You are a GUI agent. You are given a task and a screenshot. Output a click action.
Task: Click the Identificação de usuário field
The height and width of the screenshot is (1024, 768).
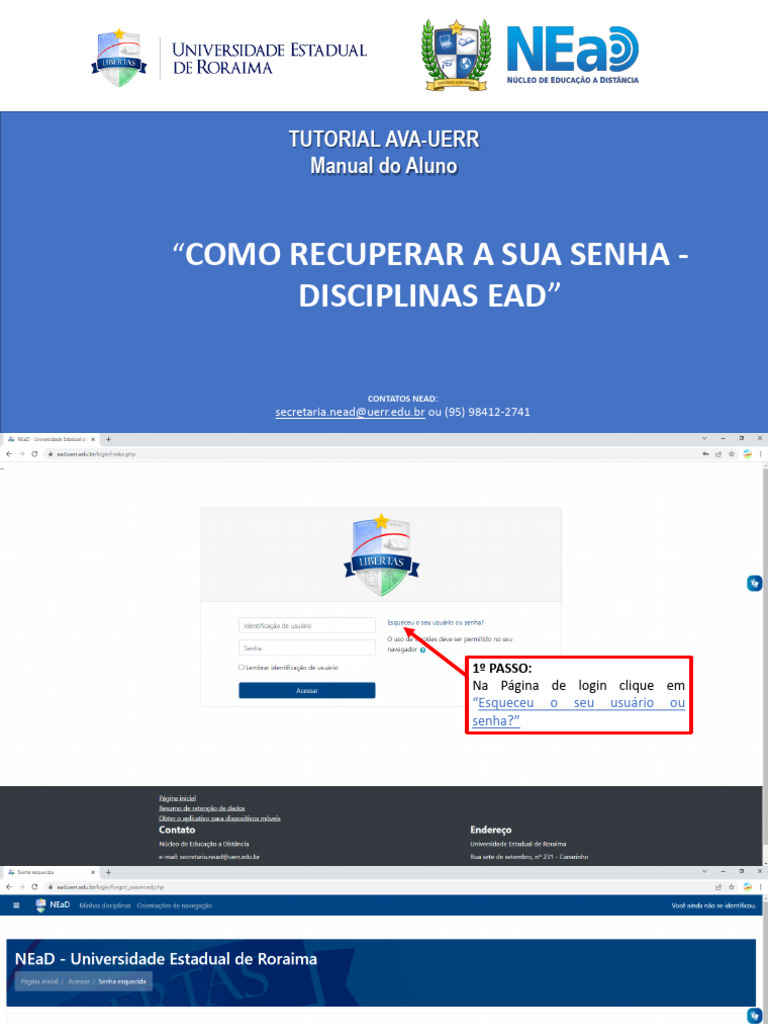tap(307, 626)
